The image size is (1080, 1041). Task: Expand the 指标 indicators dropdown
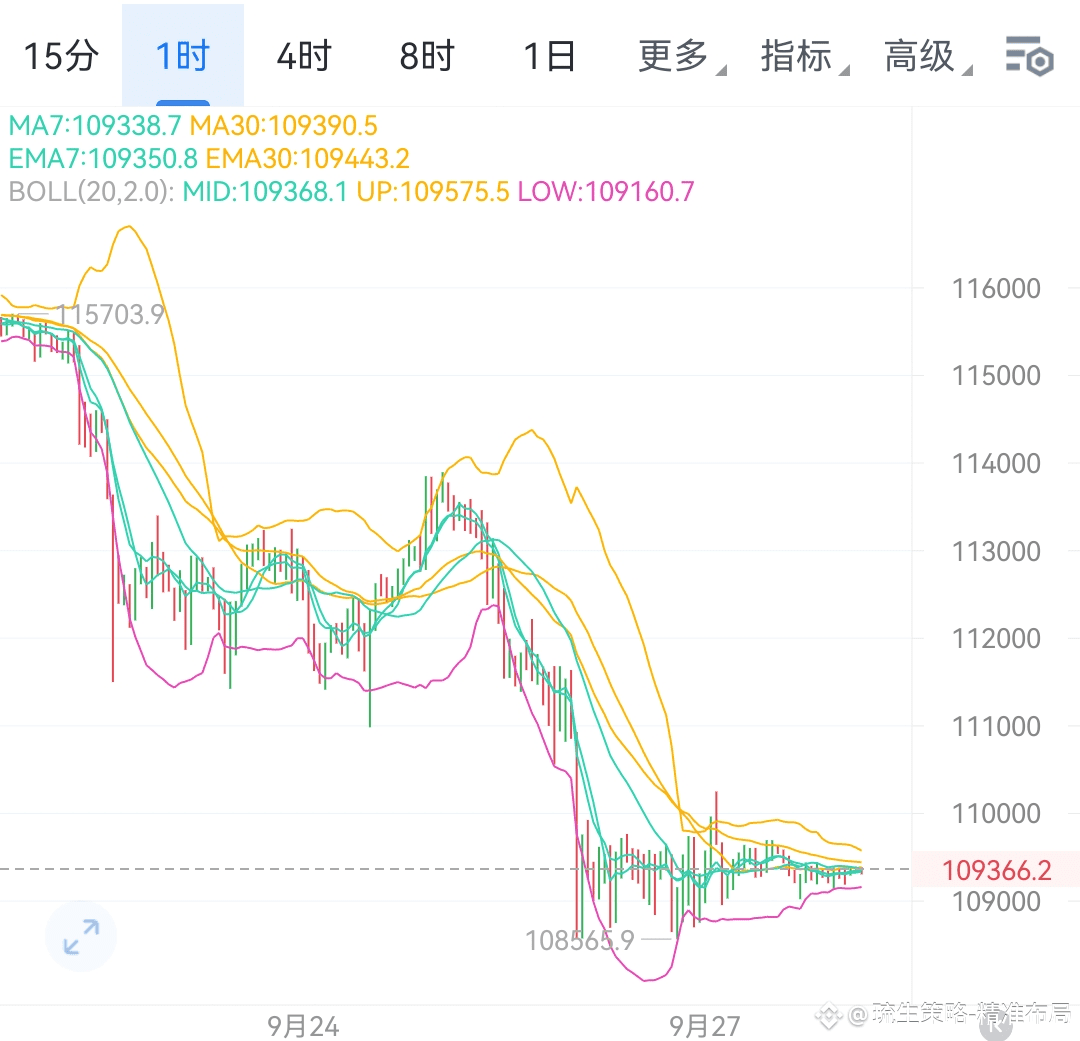(804, 56)
